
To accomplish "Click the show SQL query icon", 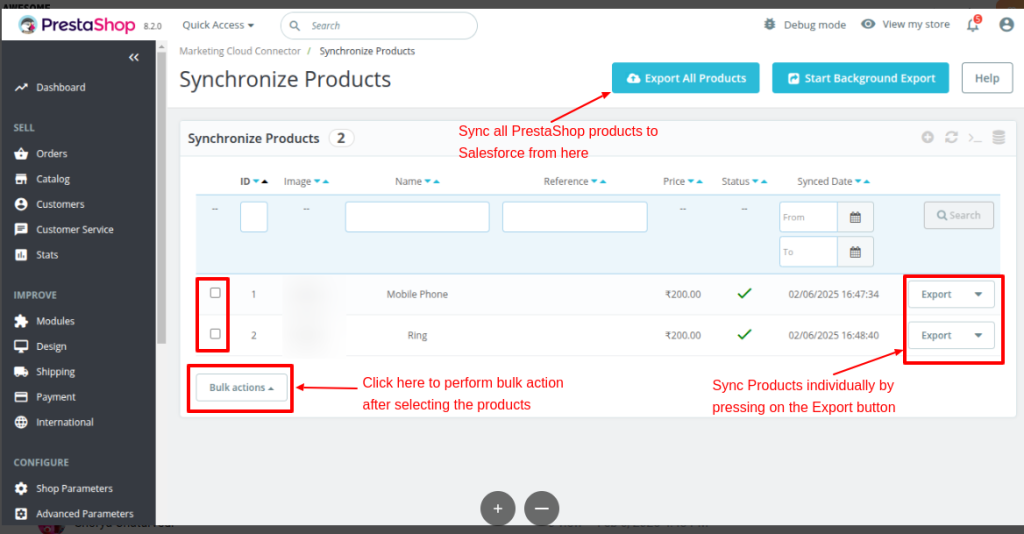I will 975,138.
